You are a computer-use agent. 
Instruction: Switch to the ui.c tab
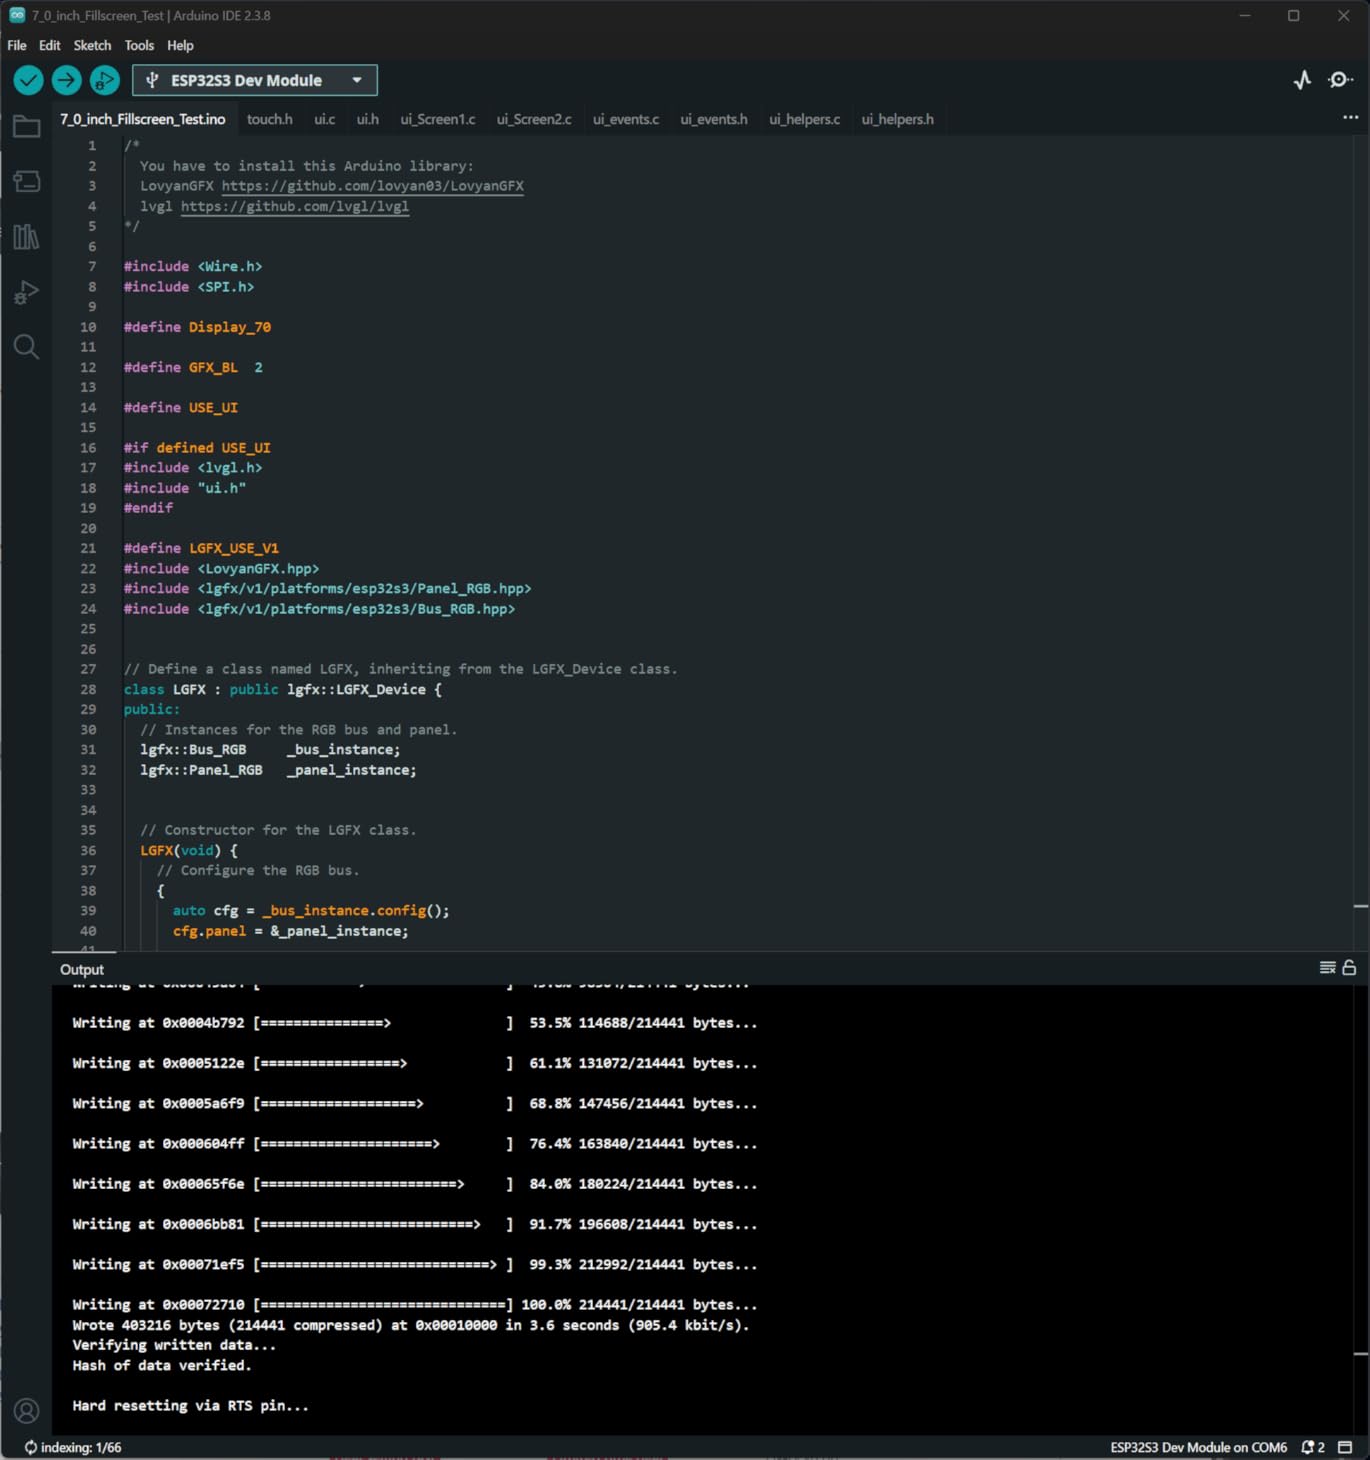pyautogui.click(x=325, y=119)
